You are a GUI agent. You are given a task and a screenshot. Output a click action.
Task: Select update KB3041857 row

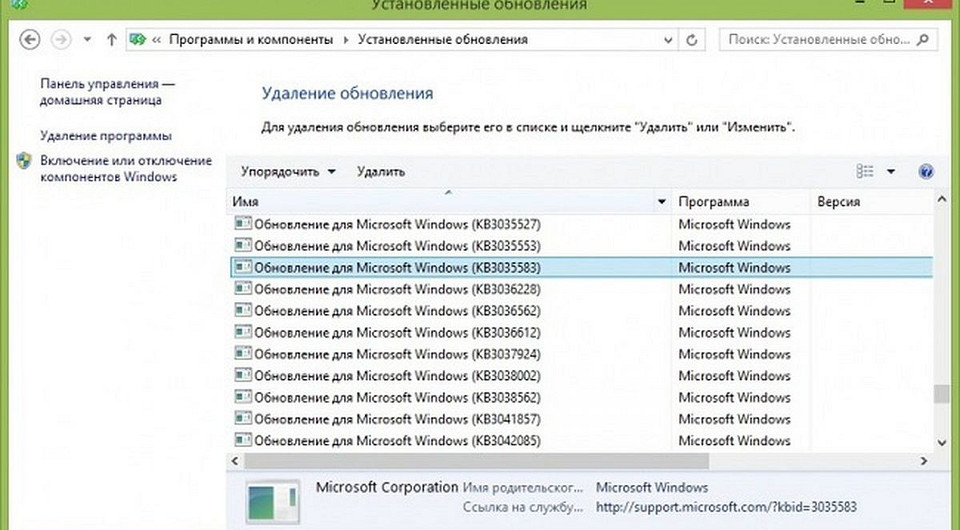(x=580, y=419)
